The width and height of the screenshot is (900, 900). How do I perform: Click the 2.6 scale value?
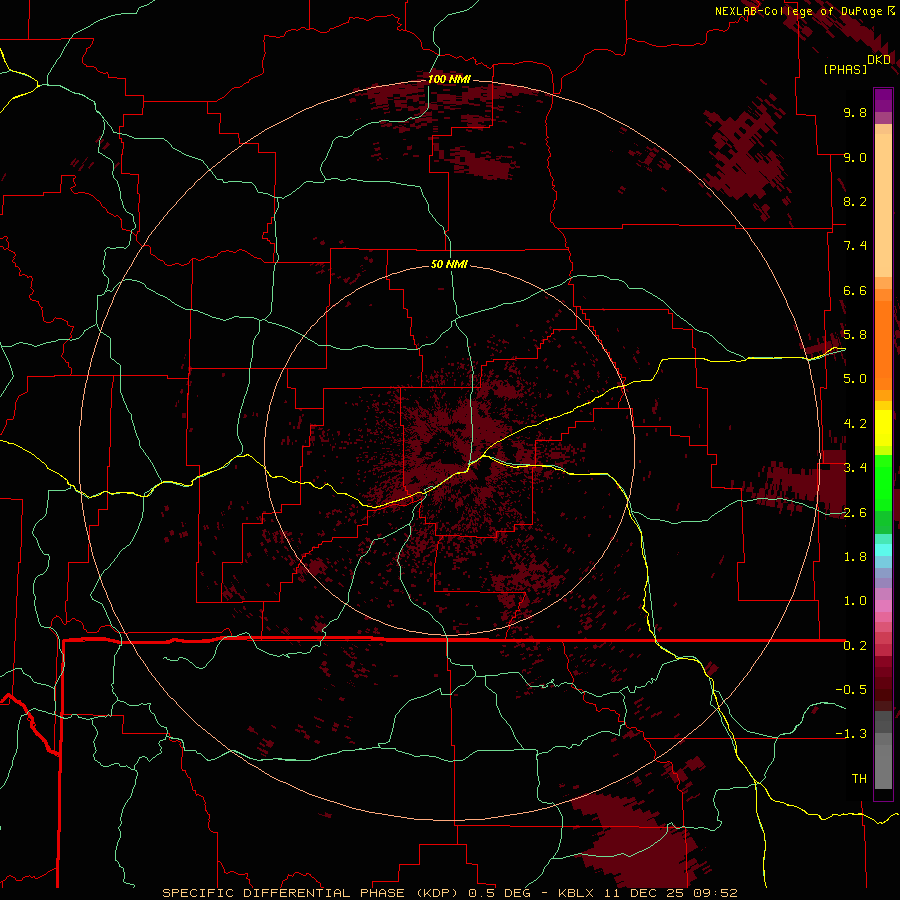tap(855, 512)
